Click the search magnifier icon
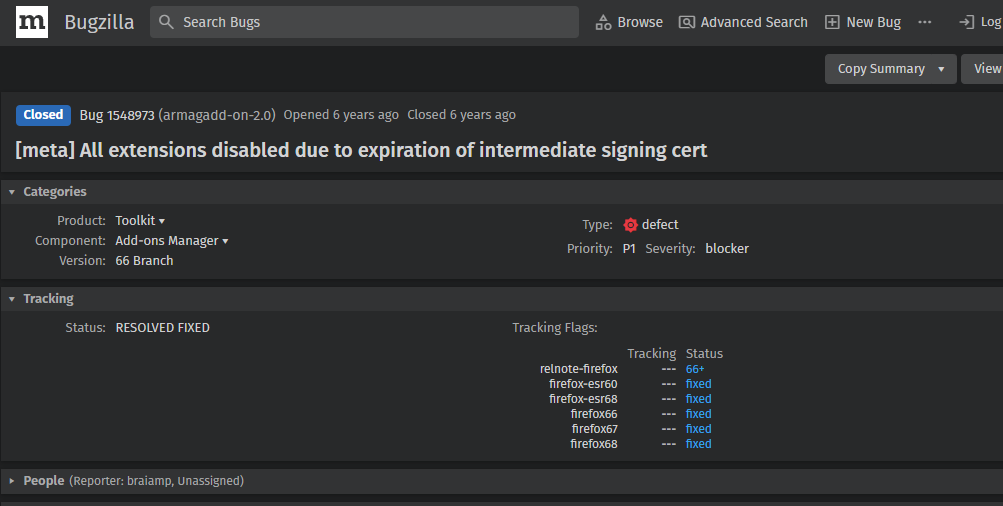 [x=167, y=22]
